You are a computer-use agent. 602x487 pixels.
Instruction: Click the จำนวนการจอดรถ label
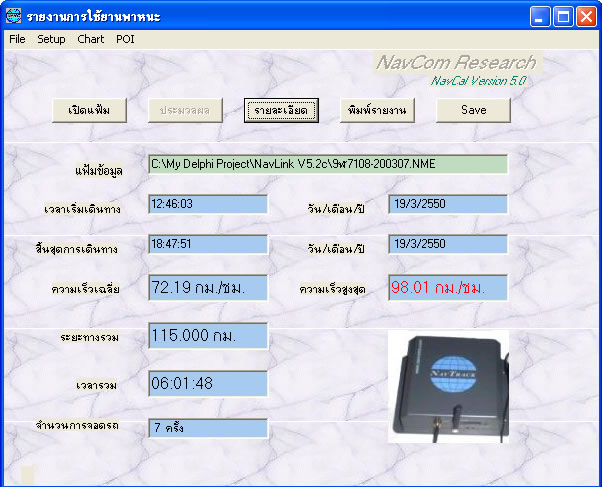pos(77,425)
